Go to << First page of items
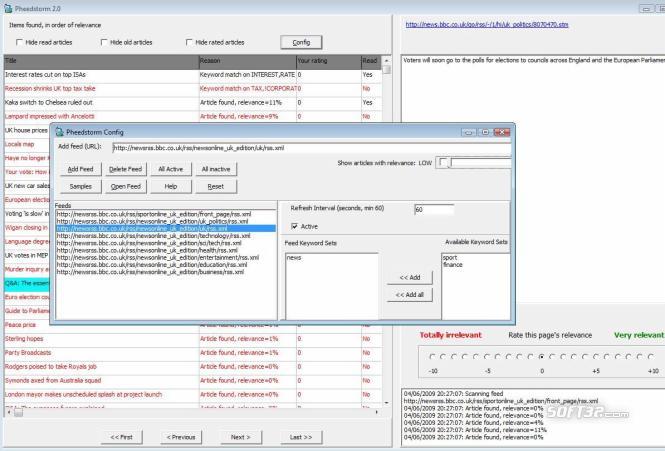Image resolution: width=665 pixels, height=451 pixels. coord(122,437)
